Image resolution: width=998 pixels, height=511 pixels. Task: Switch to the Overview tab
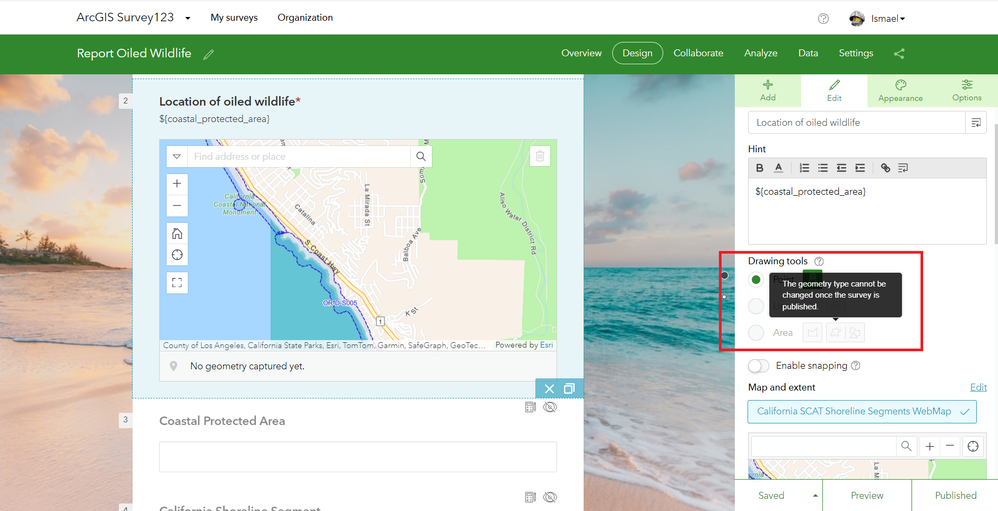coord(581,53)
